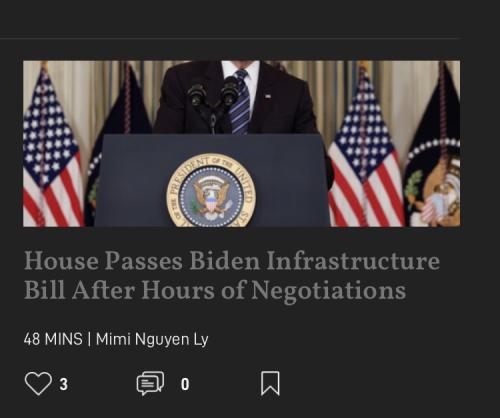The width and height of the screenshot is (500, 418).
Task: Click the microphones in the article photo
Action: click(213, 98)
